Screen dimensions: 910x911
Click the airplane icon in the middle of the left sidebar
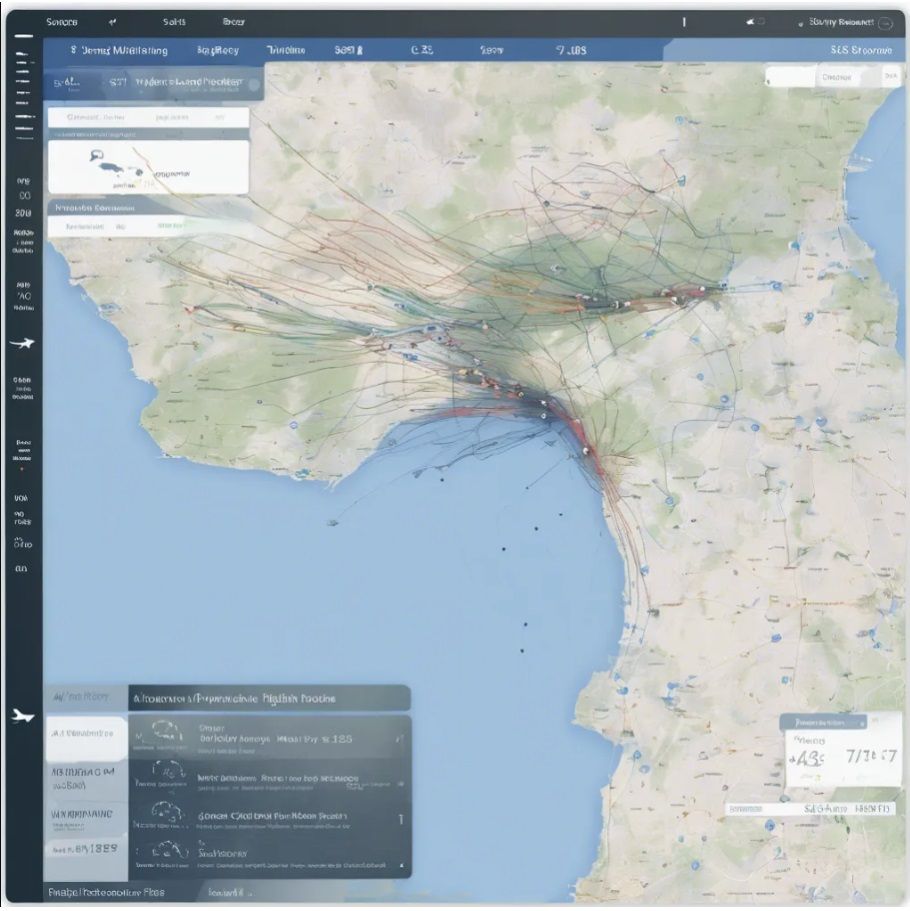click(x=21, y=343)
